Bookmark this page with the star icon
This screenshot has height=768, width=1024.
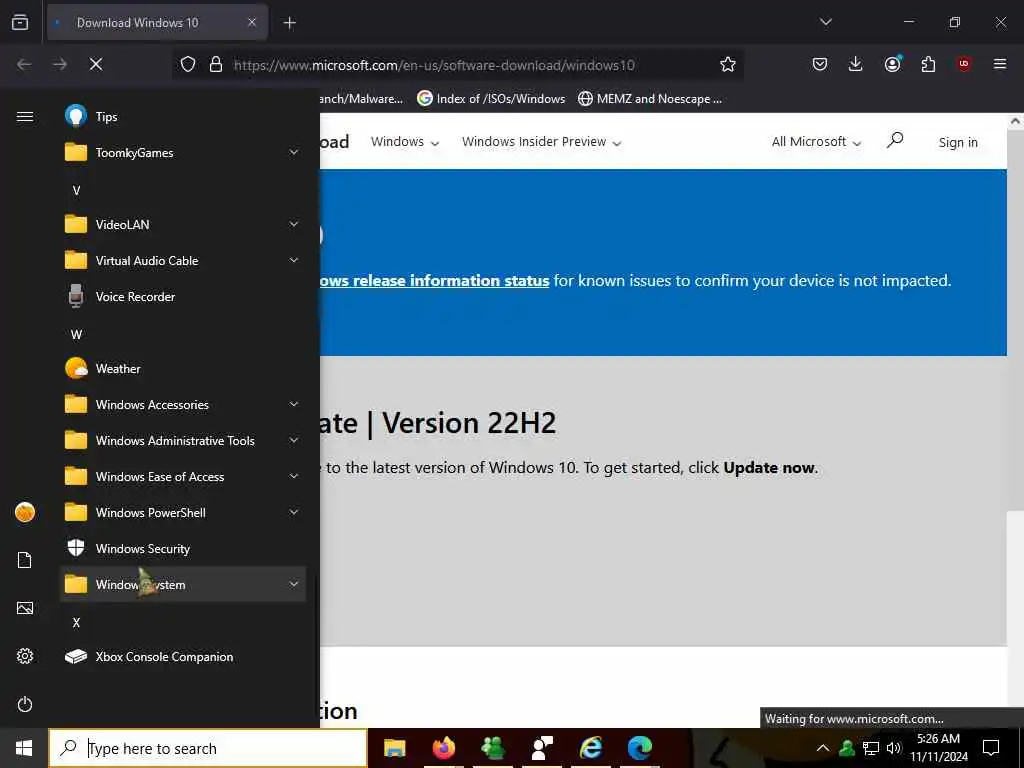point(728,64)
